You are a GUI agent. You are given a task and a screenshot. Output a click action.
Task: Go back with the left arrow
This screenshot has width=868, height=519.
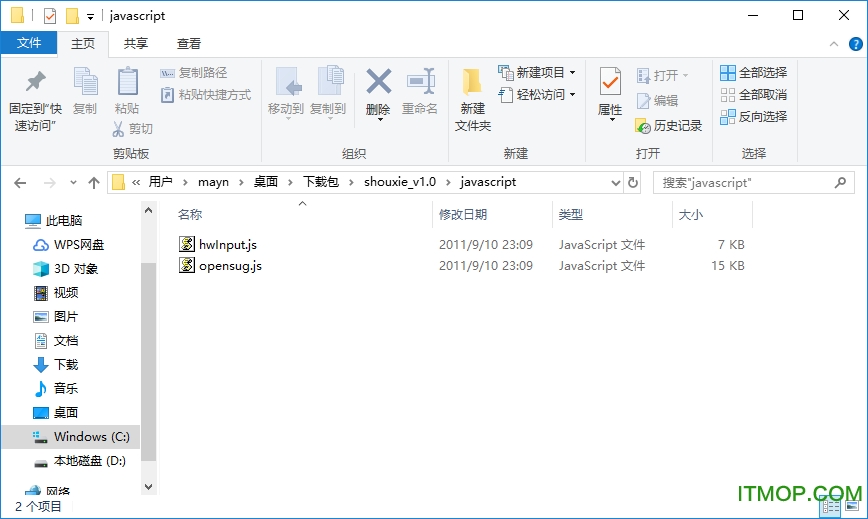pyautogui.click(x=20, y=183)
